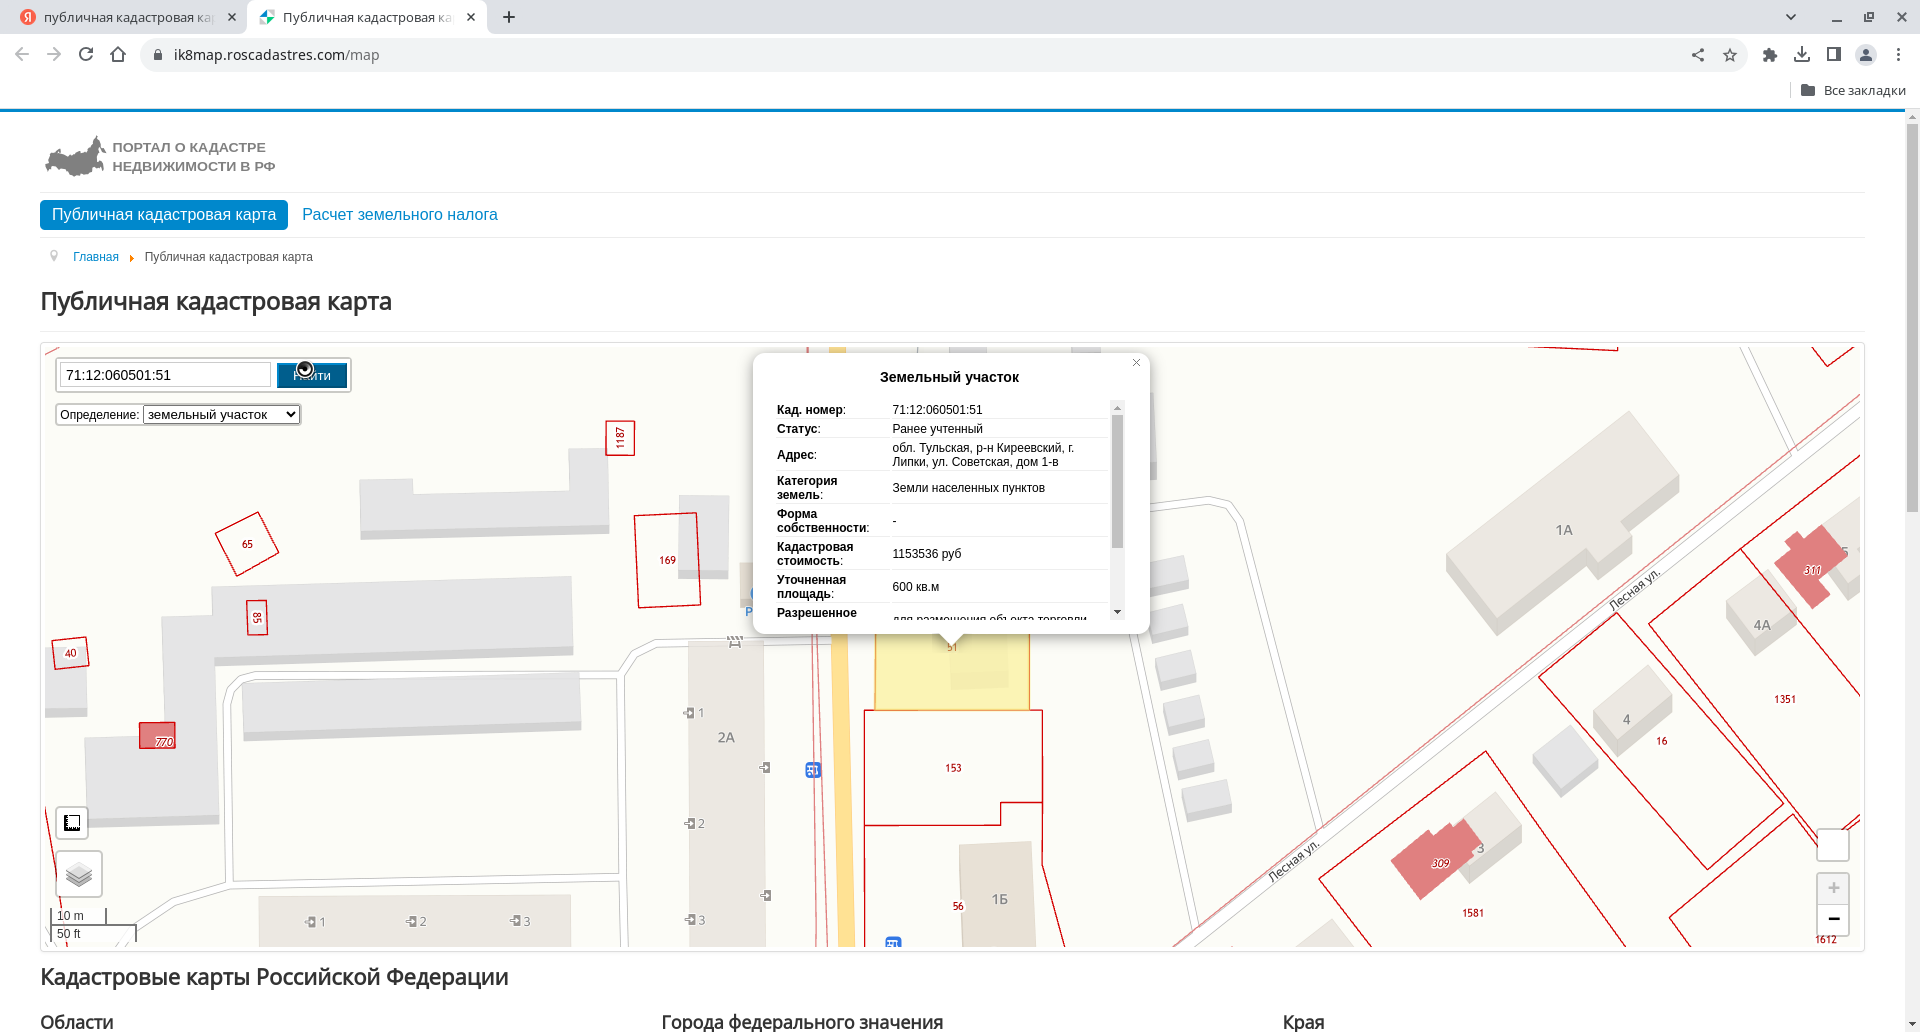Open the map layers switcher
Image resolution: width=1920 pixels, height=1032 pixels.
point(79,875)
